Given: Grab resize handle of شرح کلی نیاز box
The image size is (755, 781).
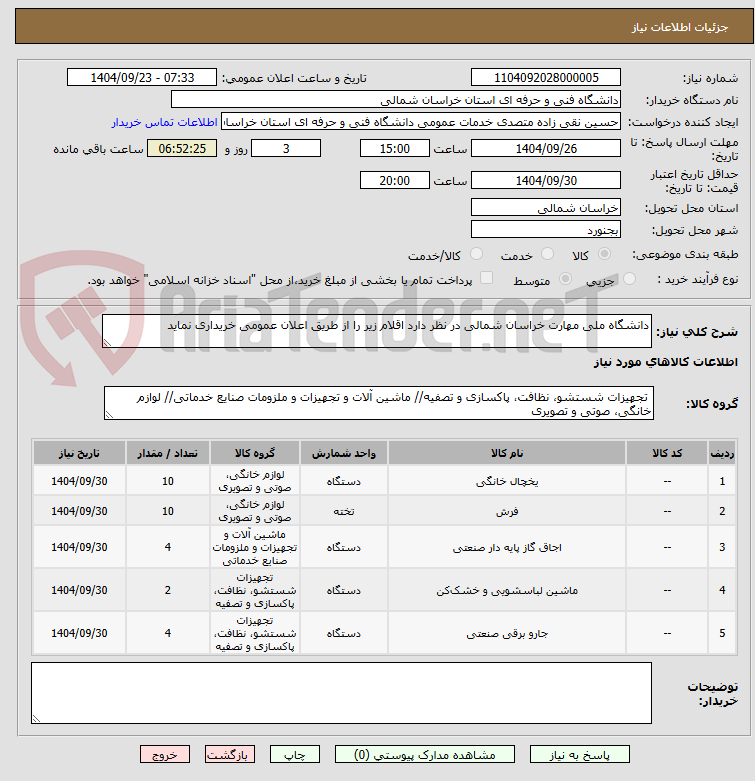Looking at the screenshot, I should pyautogui.click(x=109, y=341).
